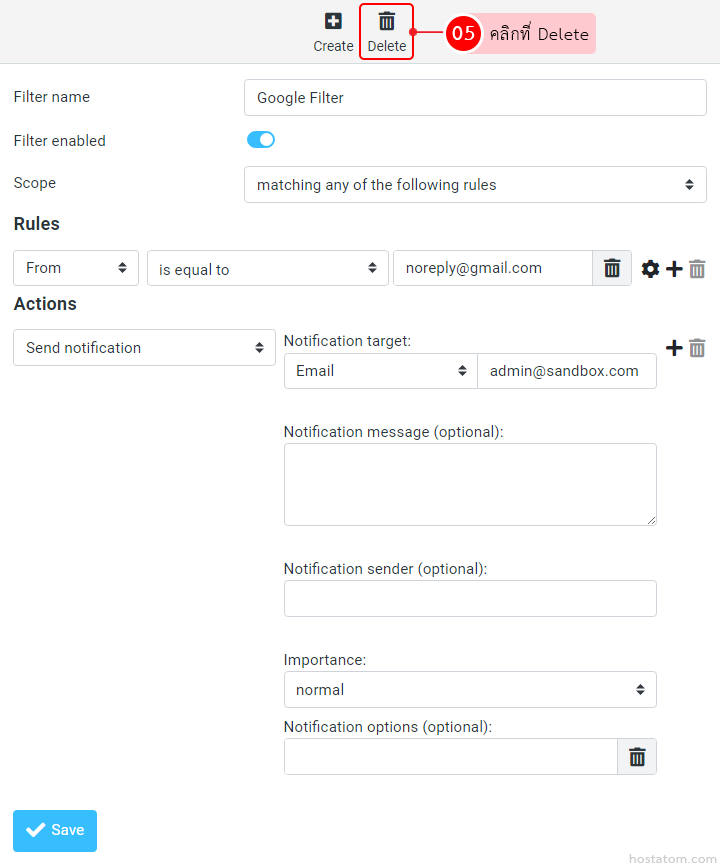The width and height of the screenshot is (720, 866).
Task: Click the Delete filter trash icon
Action: click(387, 21)
